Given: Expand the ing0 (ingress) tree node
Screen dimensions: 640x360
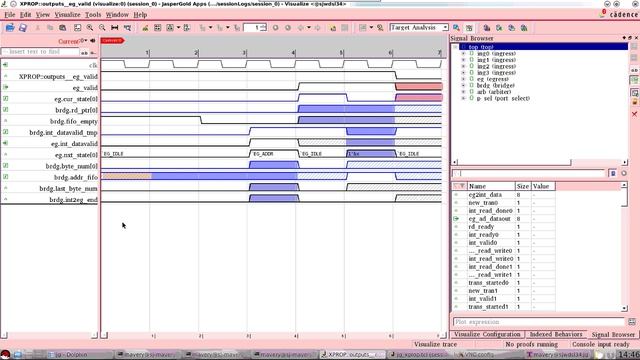Looking at the screenshot, I should pyautogui.click(x=463, y=53).
